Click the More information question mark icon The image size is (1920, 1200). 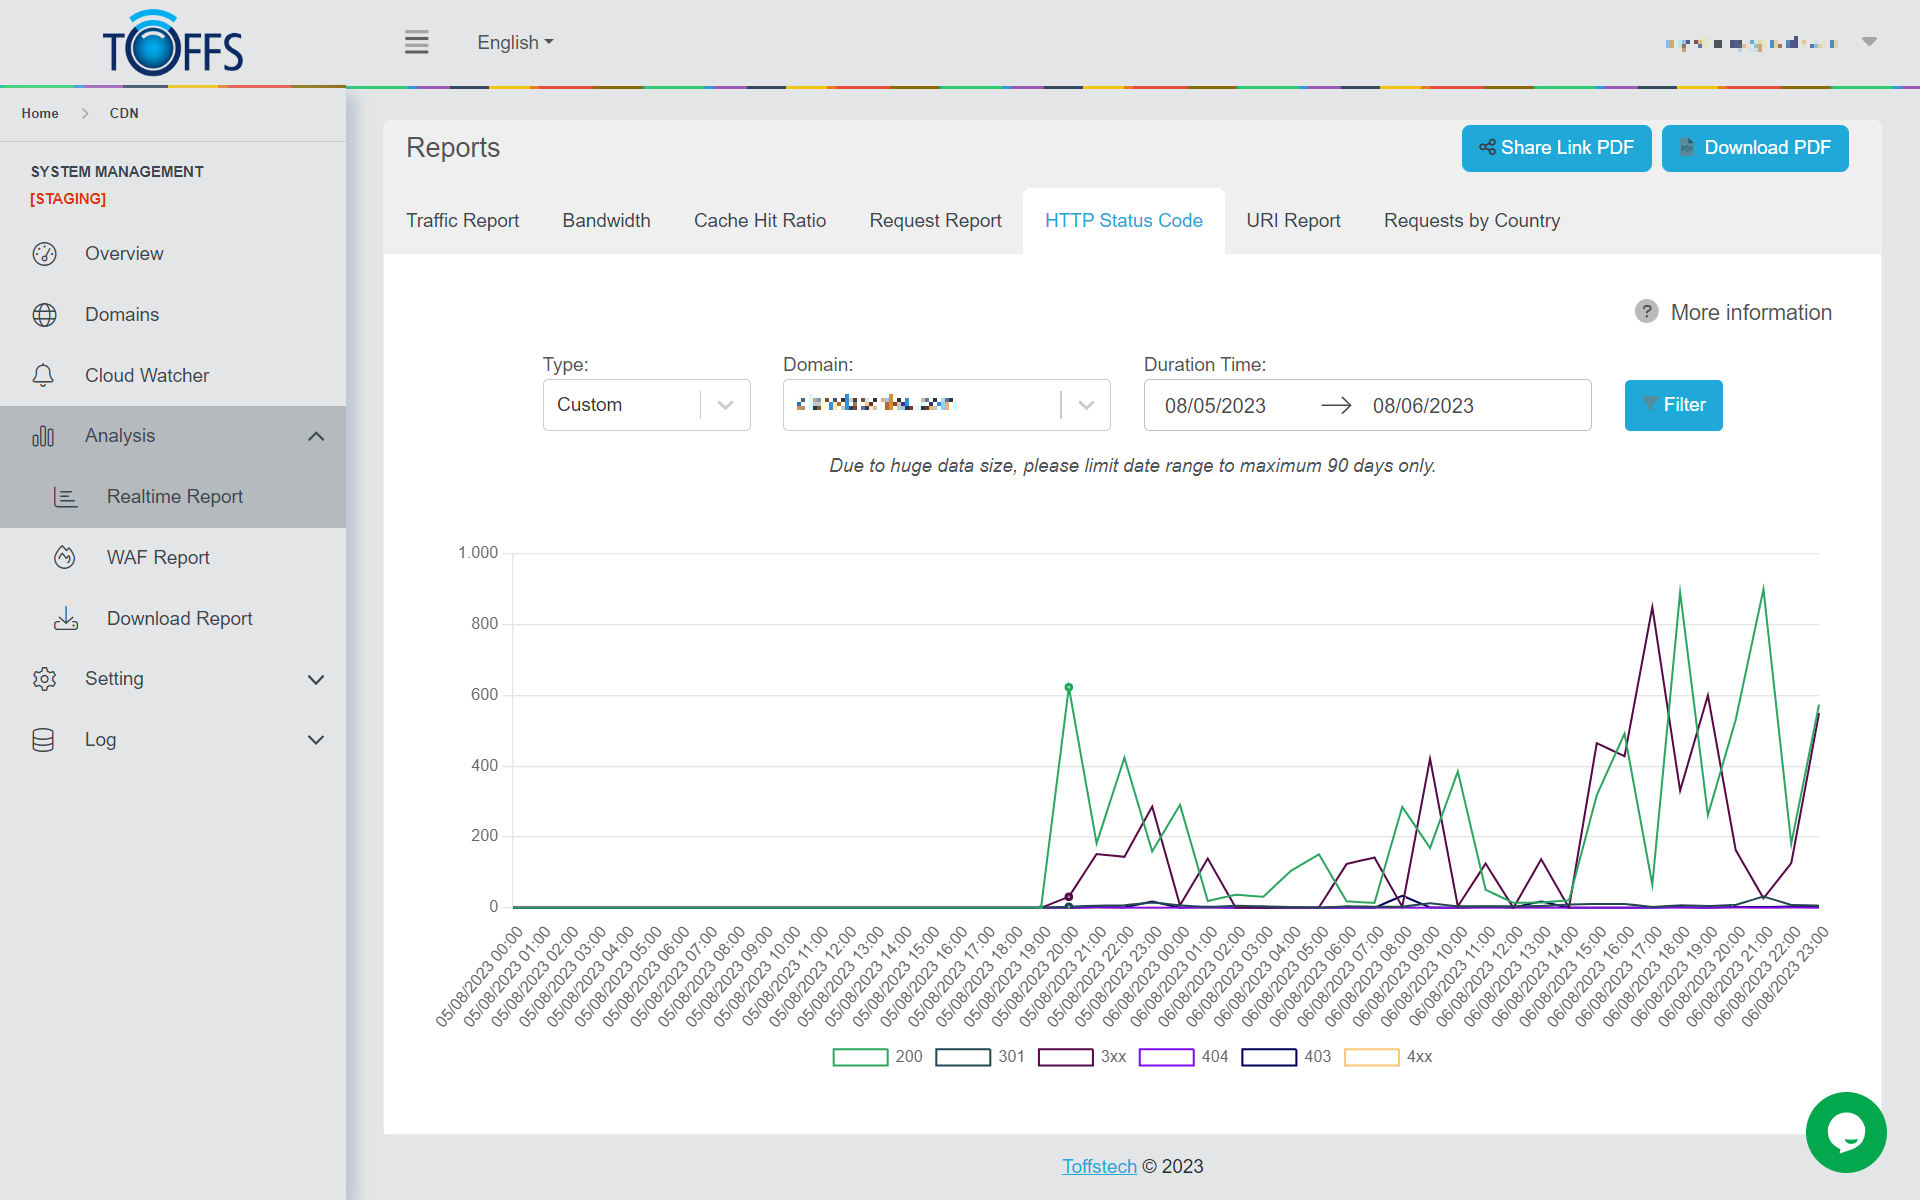pyautogui.click(x=1646, y=312)
